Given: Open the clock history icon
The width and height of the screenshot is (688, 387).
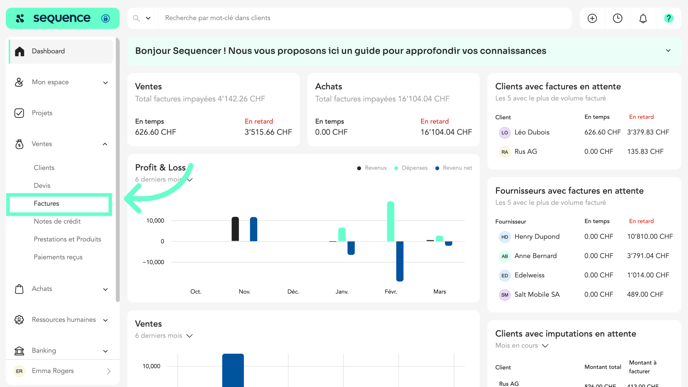Looking at the screenshot, I should pyautogui.click(x=617, y=18).
